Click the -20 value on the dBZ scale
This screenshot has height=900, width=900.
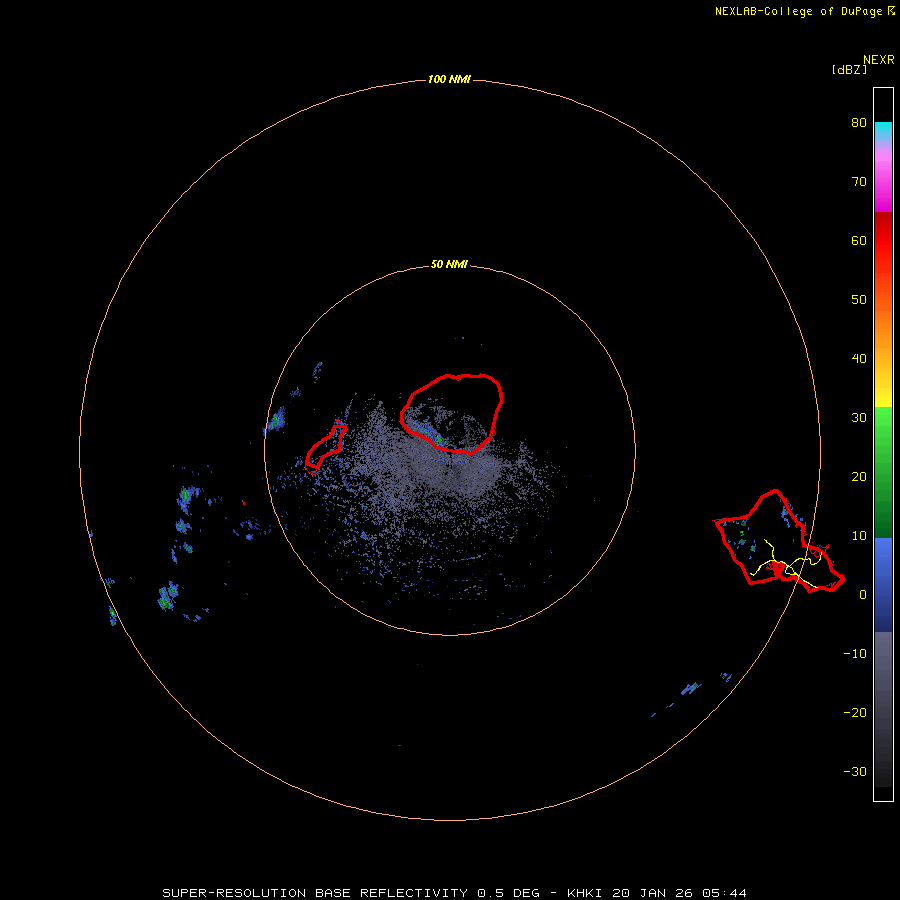(x=855, y=713)
